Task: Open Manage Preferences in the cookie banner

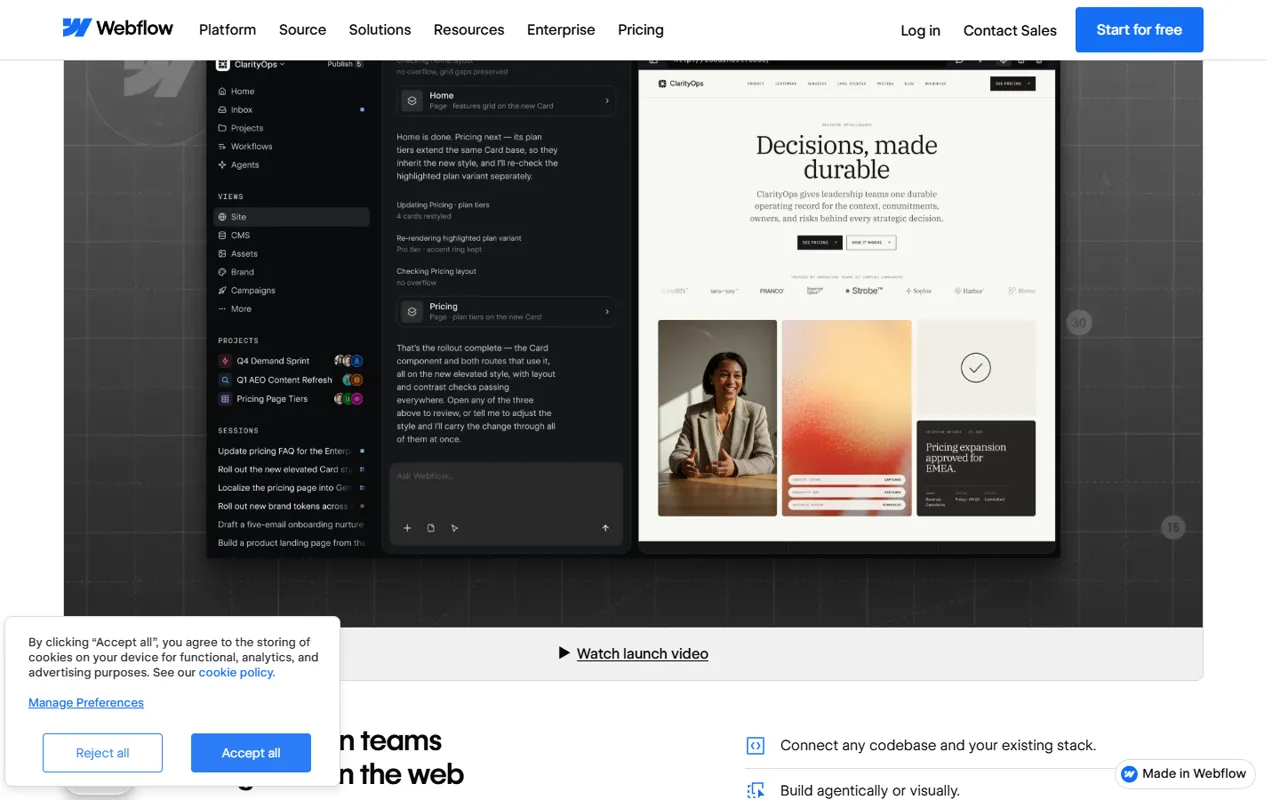Action: pyautogui.click(x=86, y=703)
